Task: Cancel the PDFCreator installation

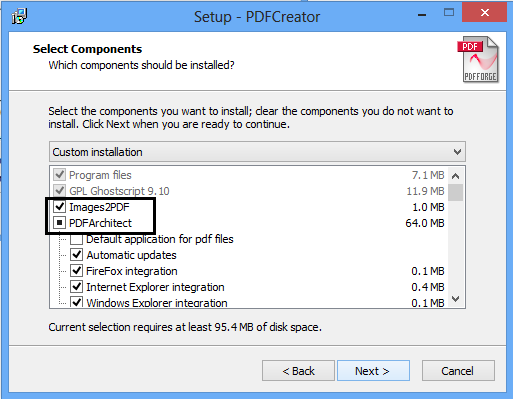Action: 458,371
